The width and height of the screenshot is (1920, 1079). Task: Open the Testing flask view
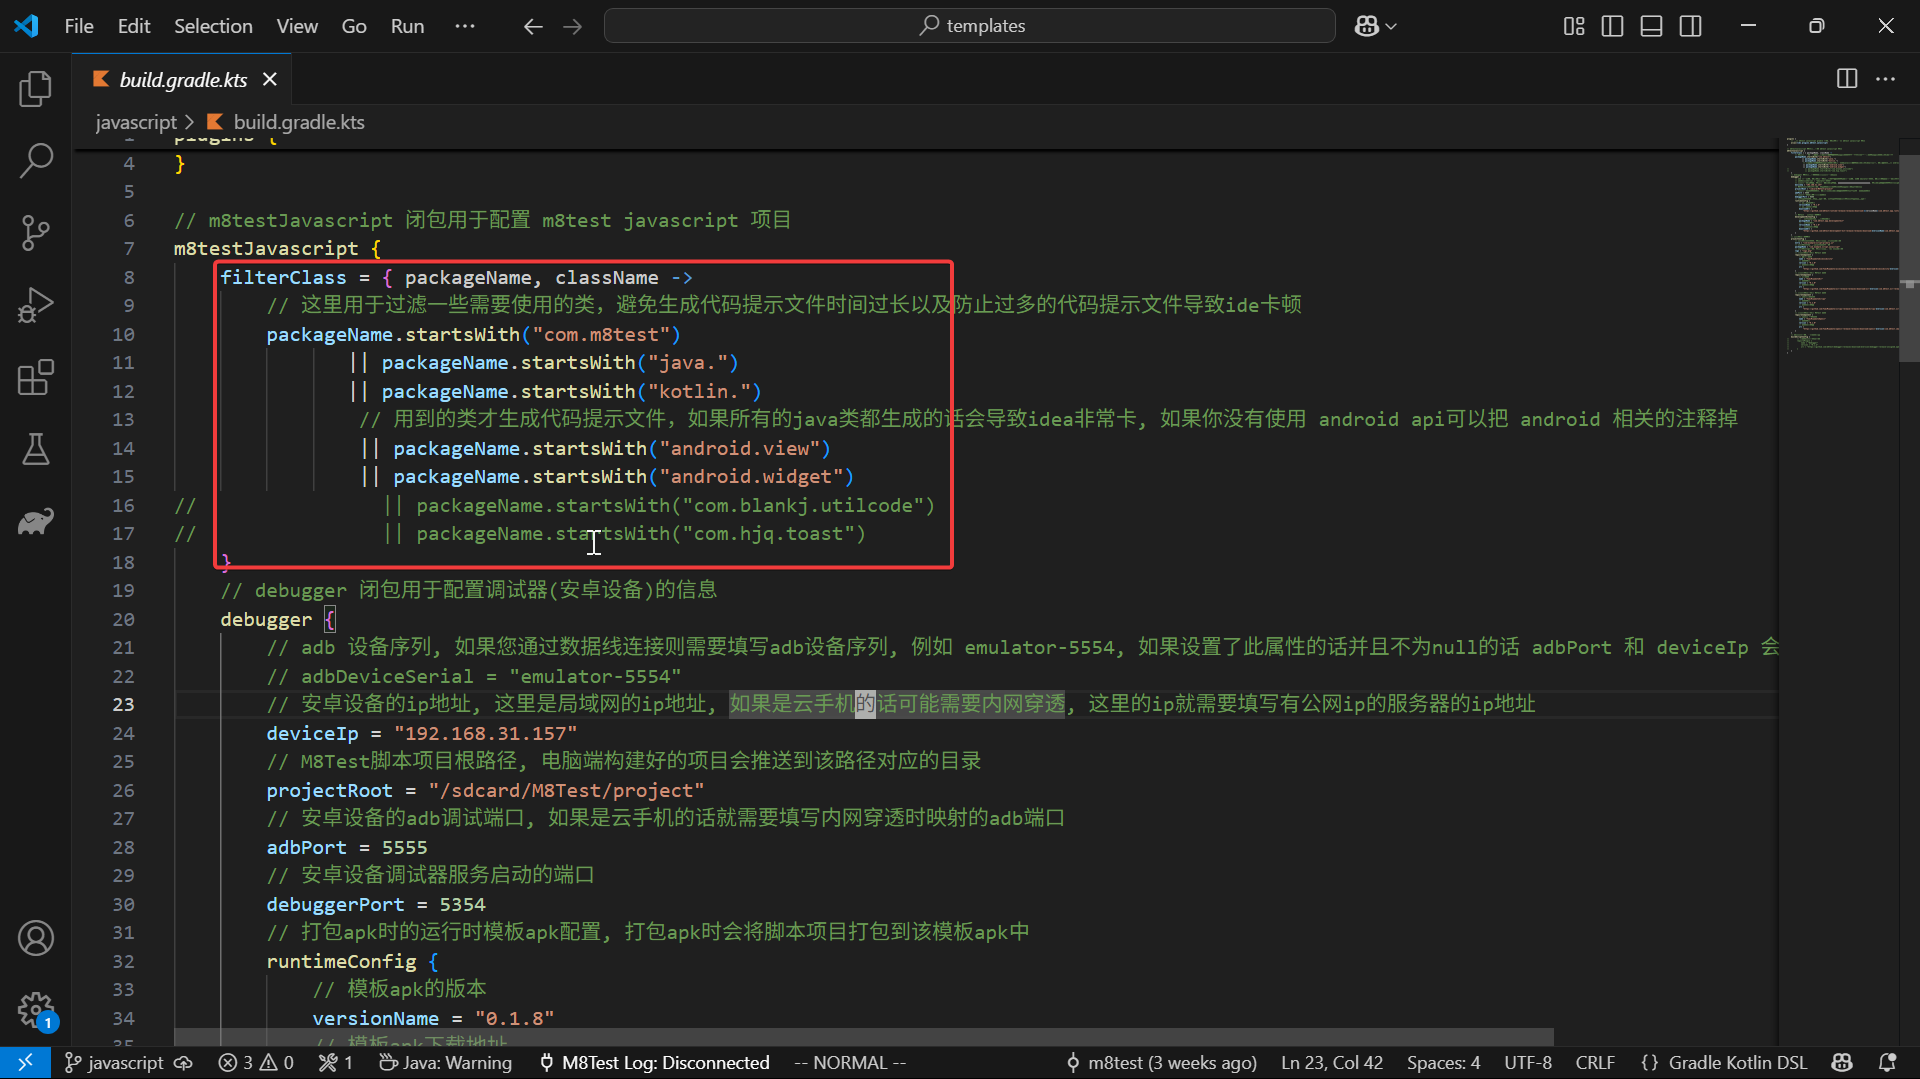pyautogui.click(x=35, y=449)
